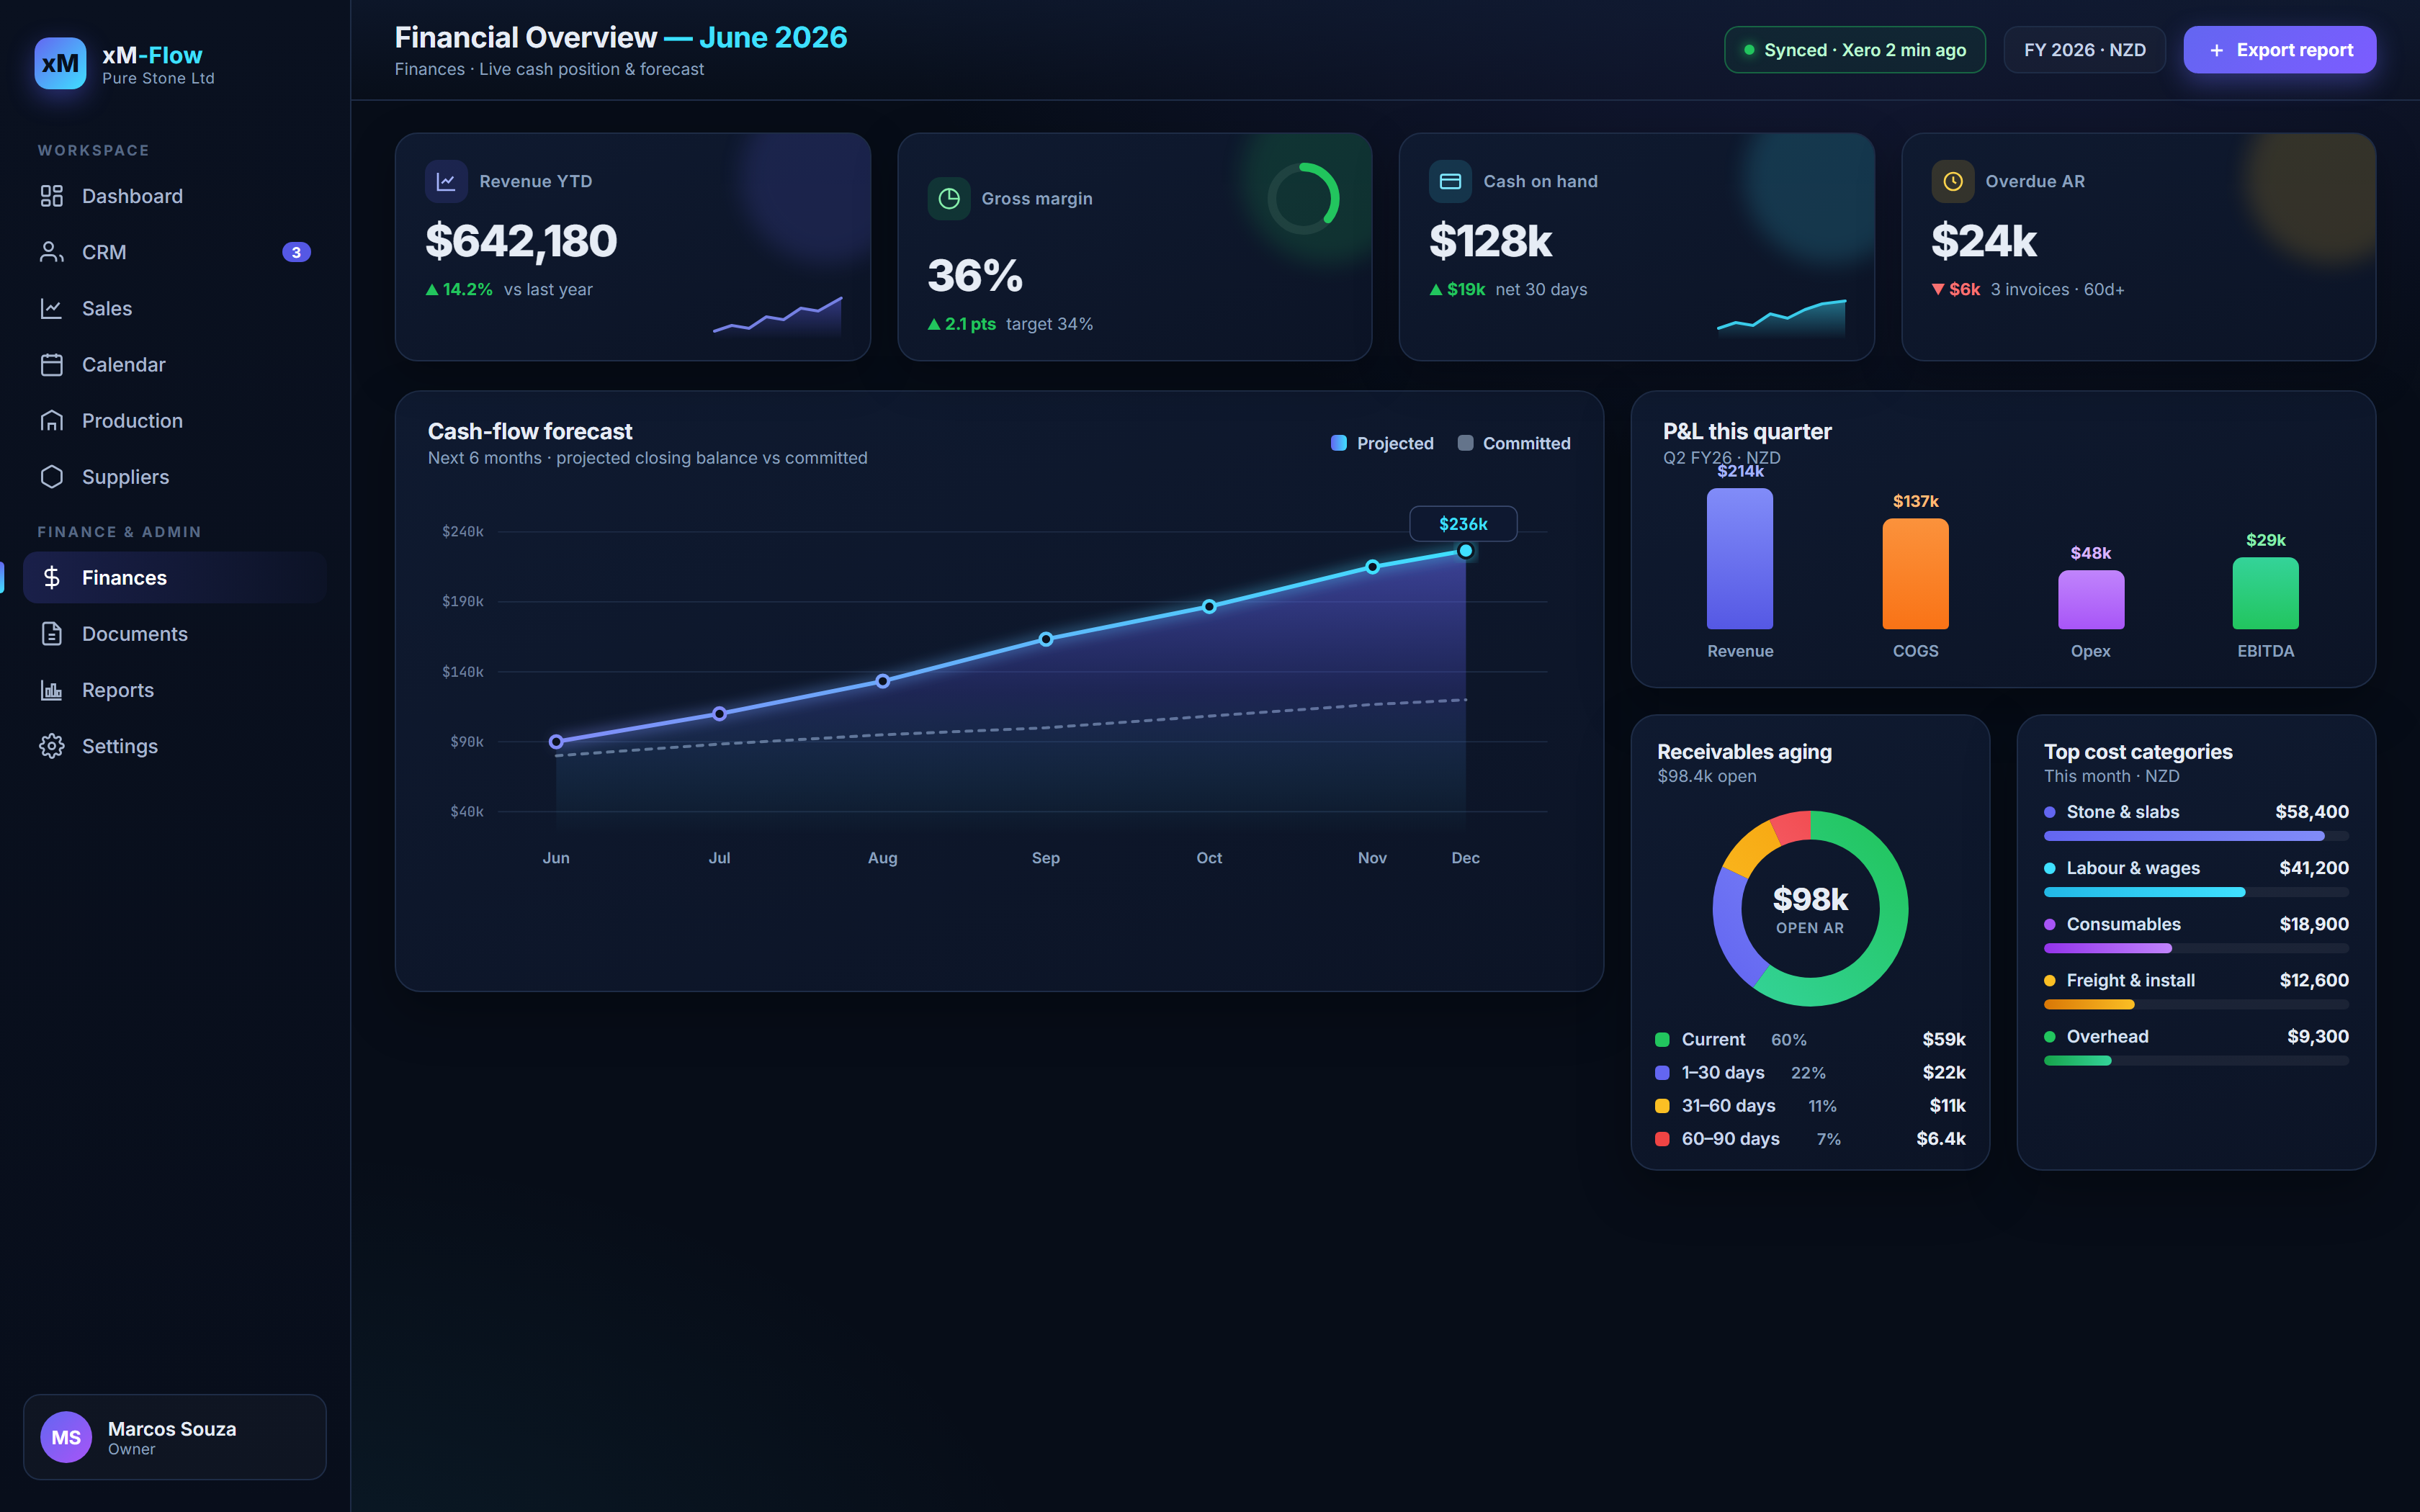
Task: Click the Export report button
Action: [2279, 50]
